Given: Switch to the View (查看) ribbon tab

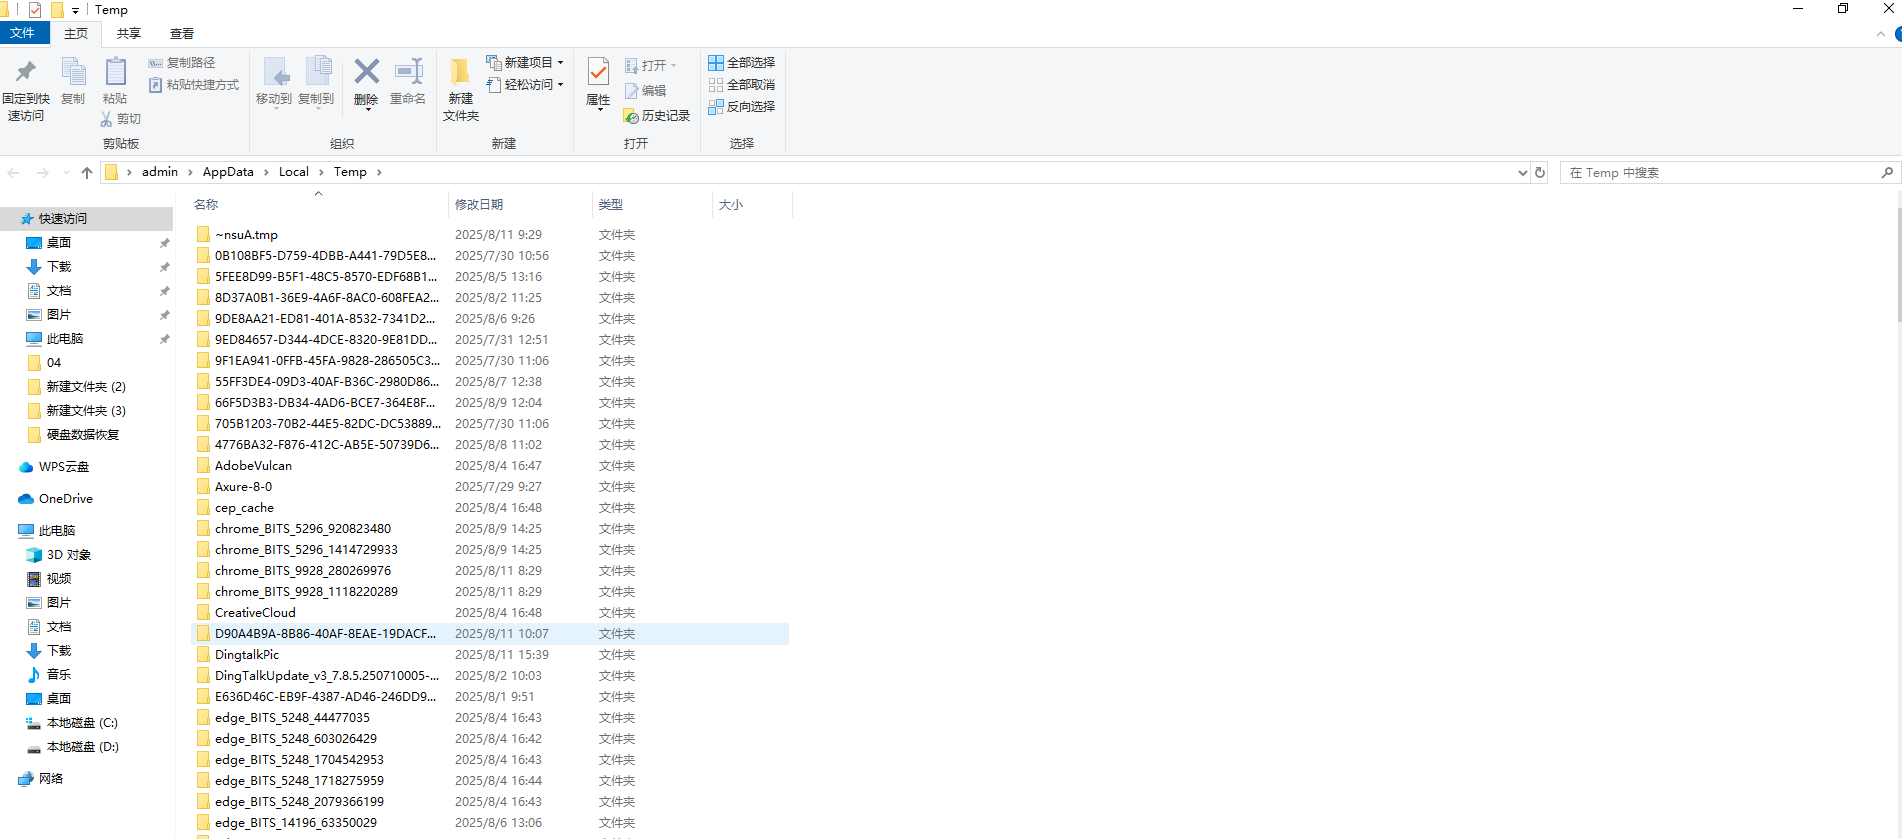Looking at the screenshot, I should click(x=182, y=34).
